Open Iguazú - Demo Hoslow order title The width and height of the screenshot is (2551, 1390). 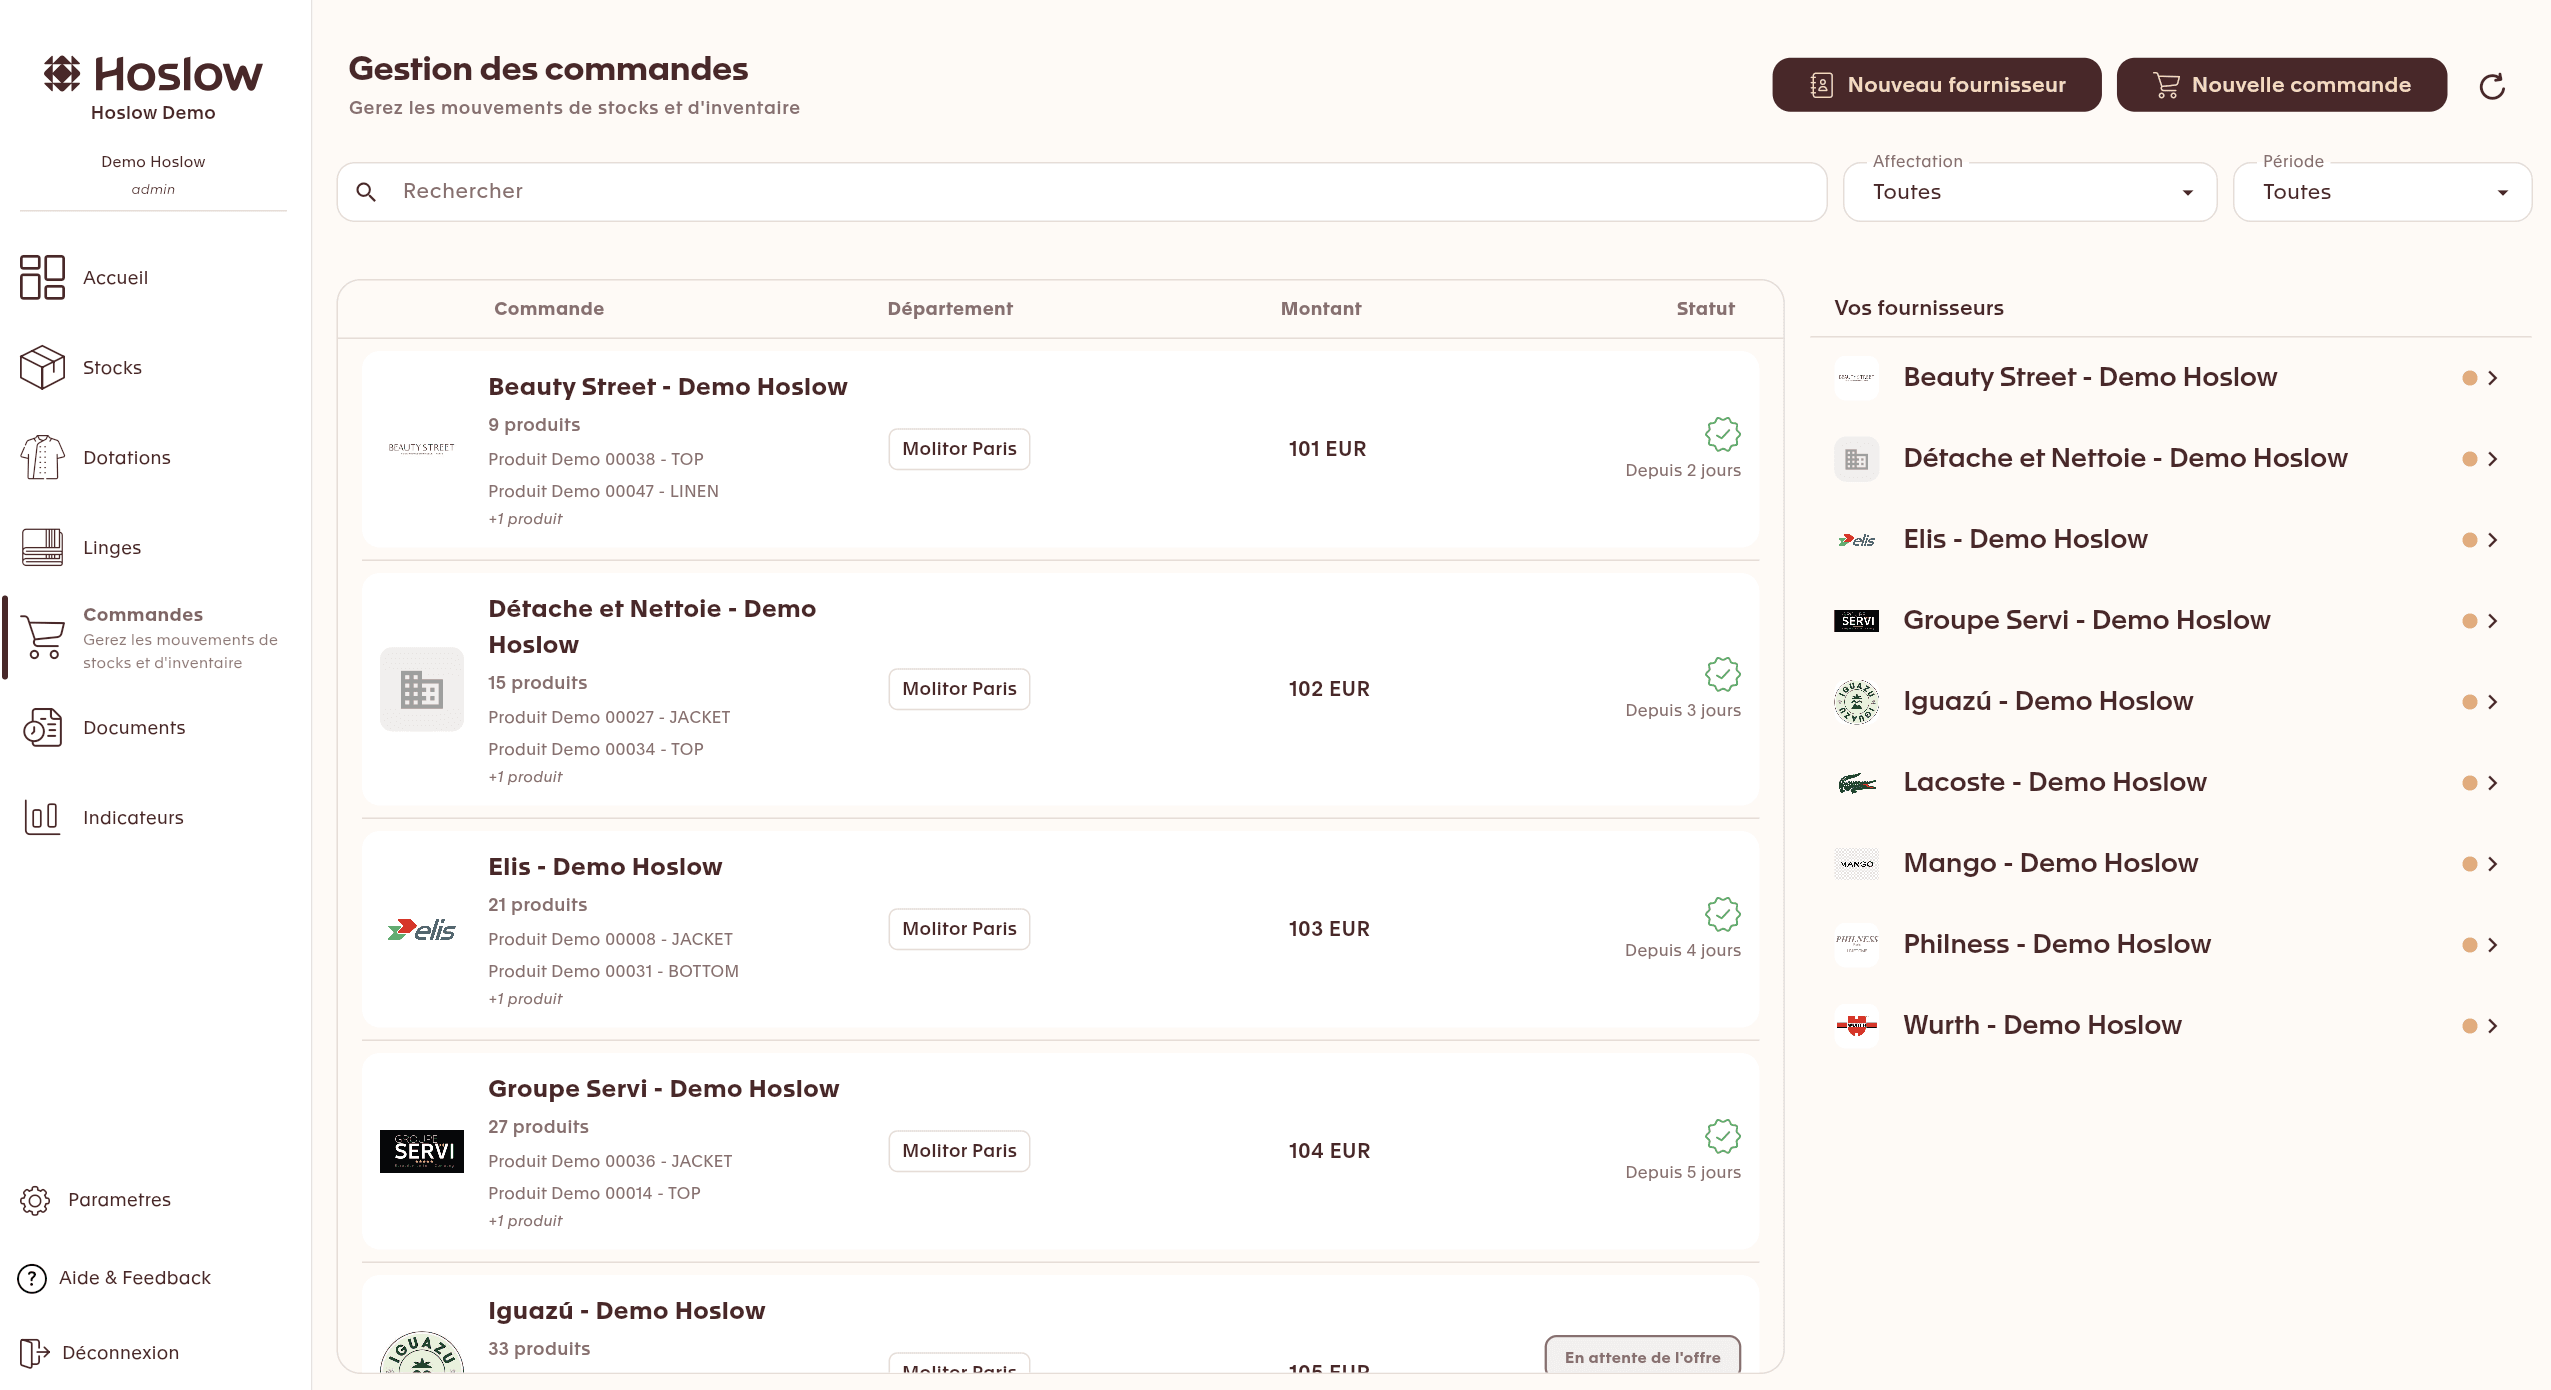click(x=626, y=1311)
